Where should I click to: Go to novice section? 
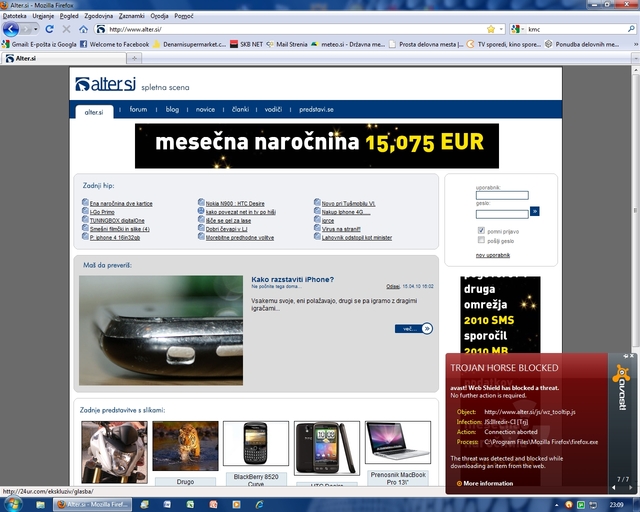205,109
